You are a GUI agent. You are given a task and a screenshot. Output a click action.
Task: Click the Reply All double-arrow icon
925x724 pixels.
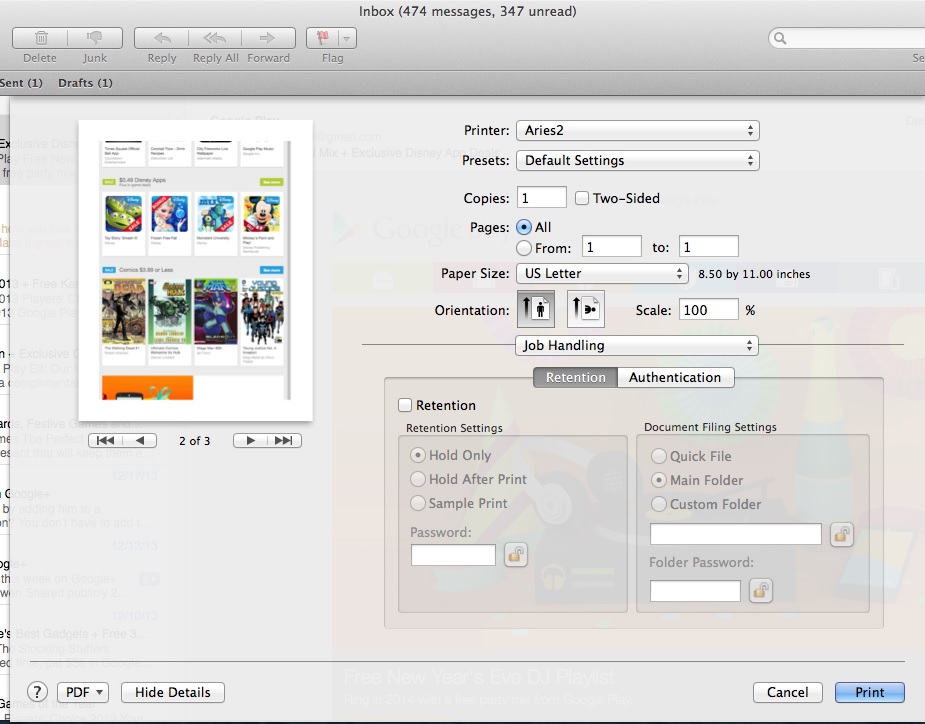click(215, 38)
